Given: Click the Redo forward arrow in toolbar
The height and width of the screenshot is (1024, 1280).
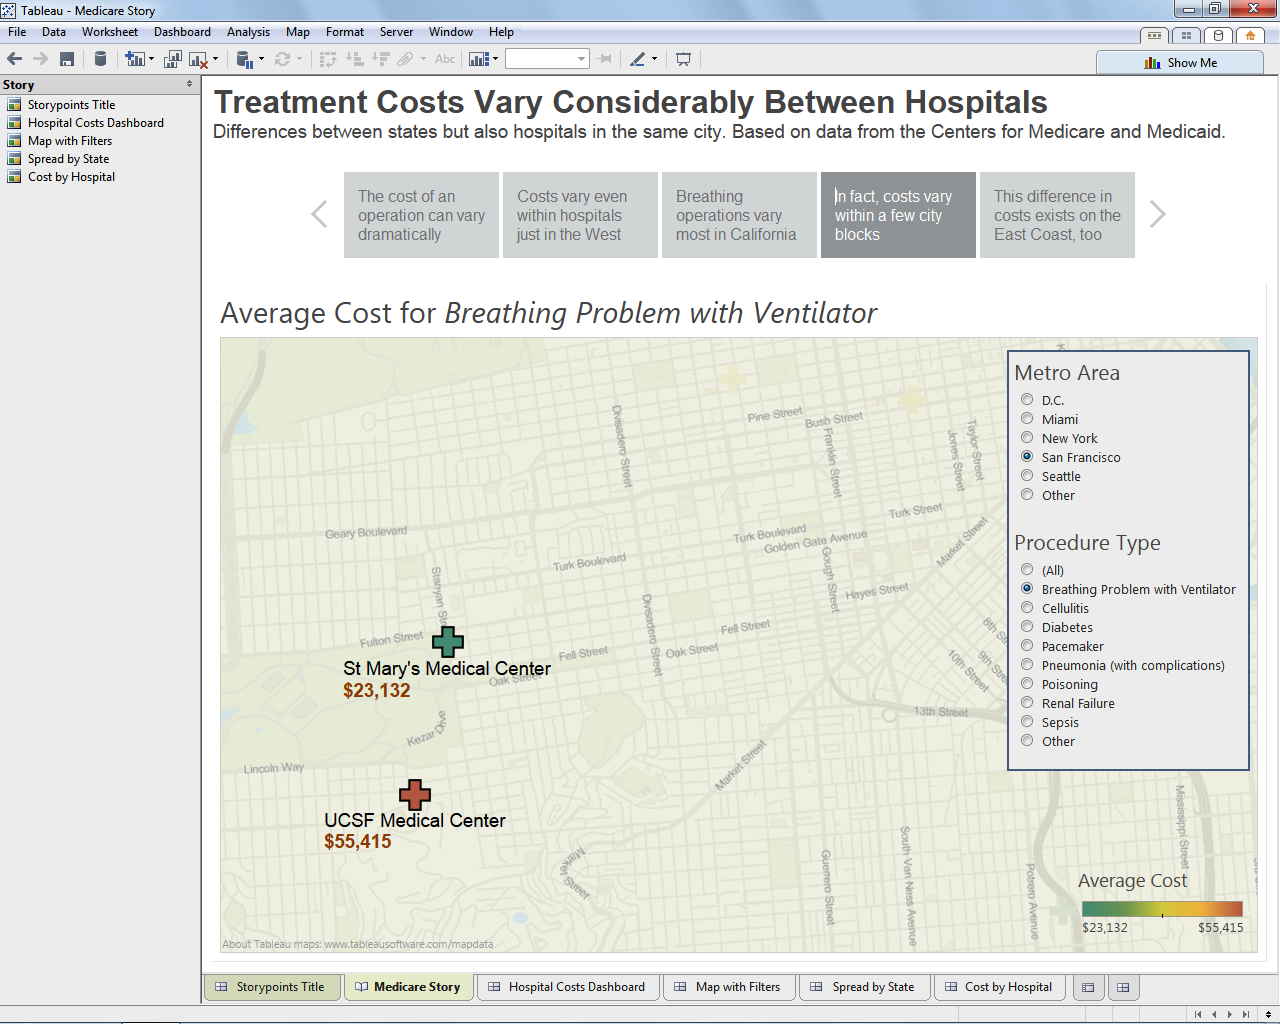Looking at the screenshot, I should 40,59.
